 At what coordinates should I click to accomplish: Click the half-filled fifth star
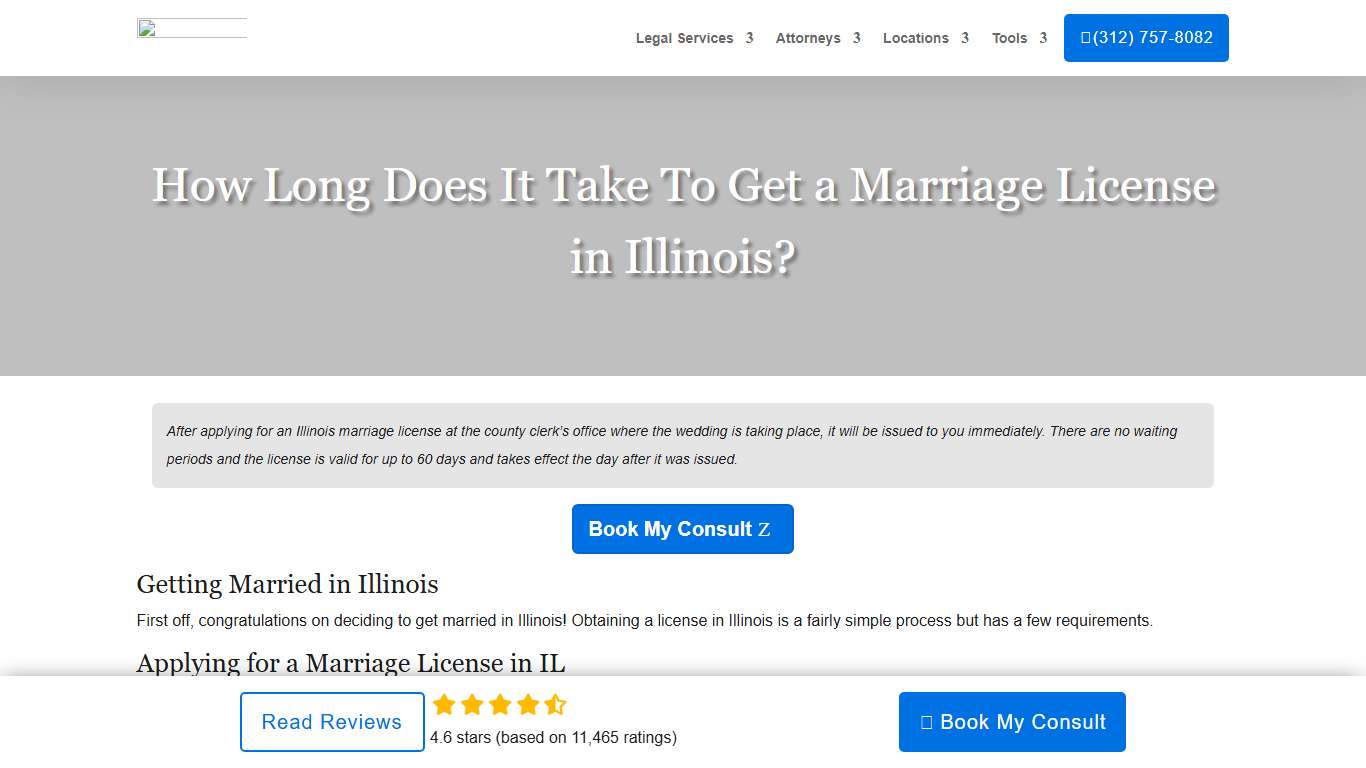coord(556,705)
